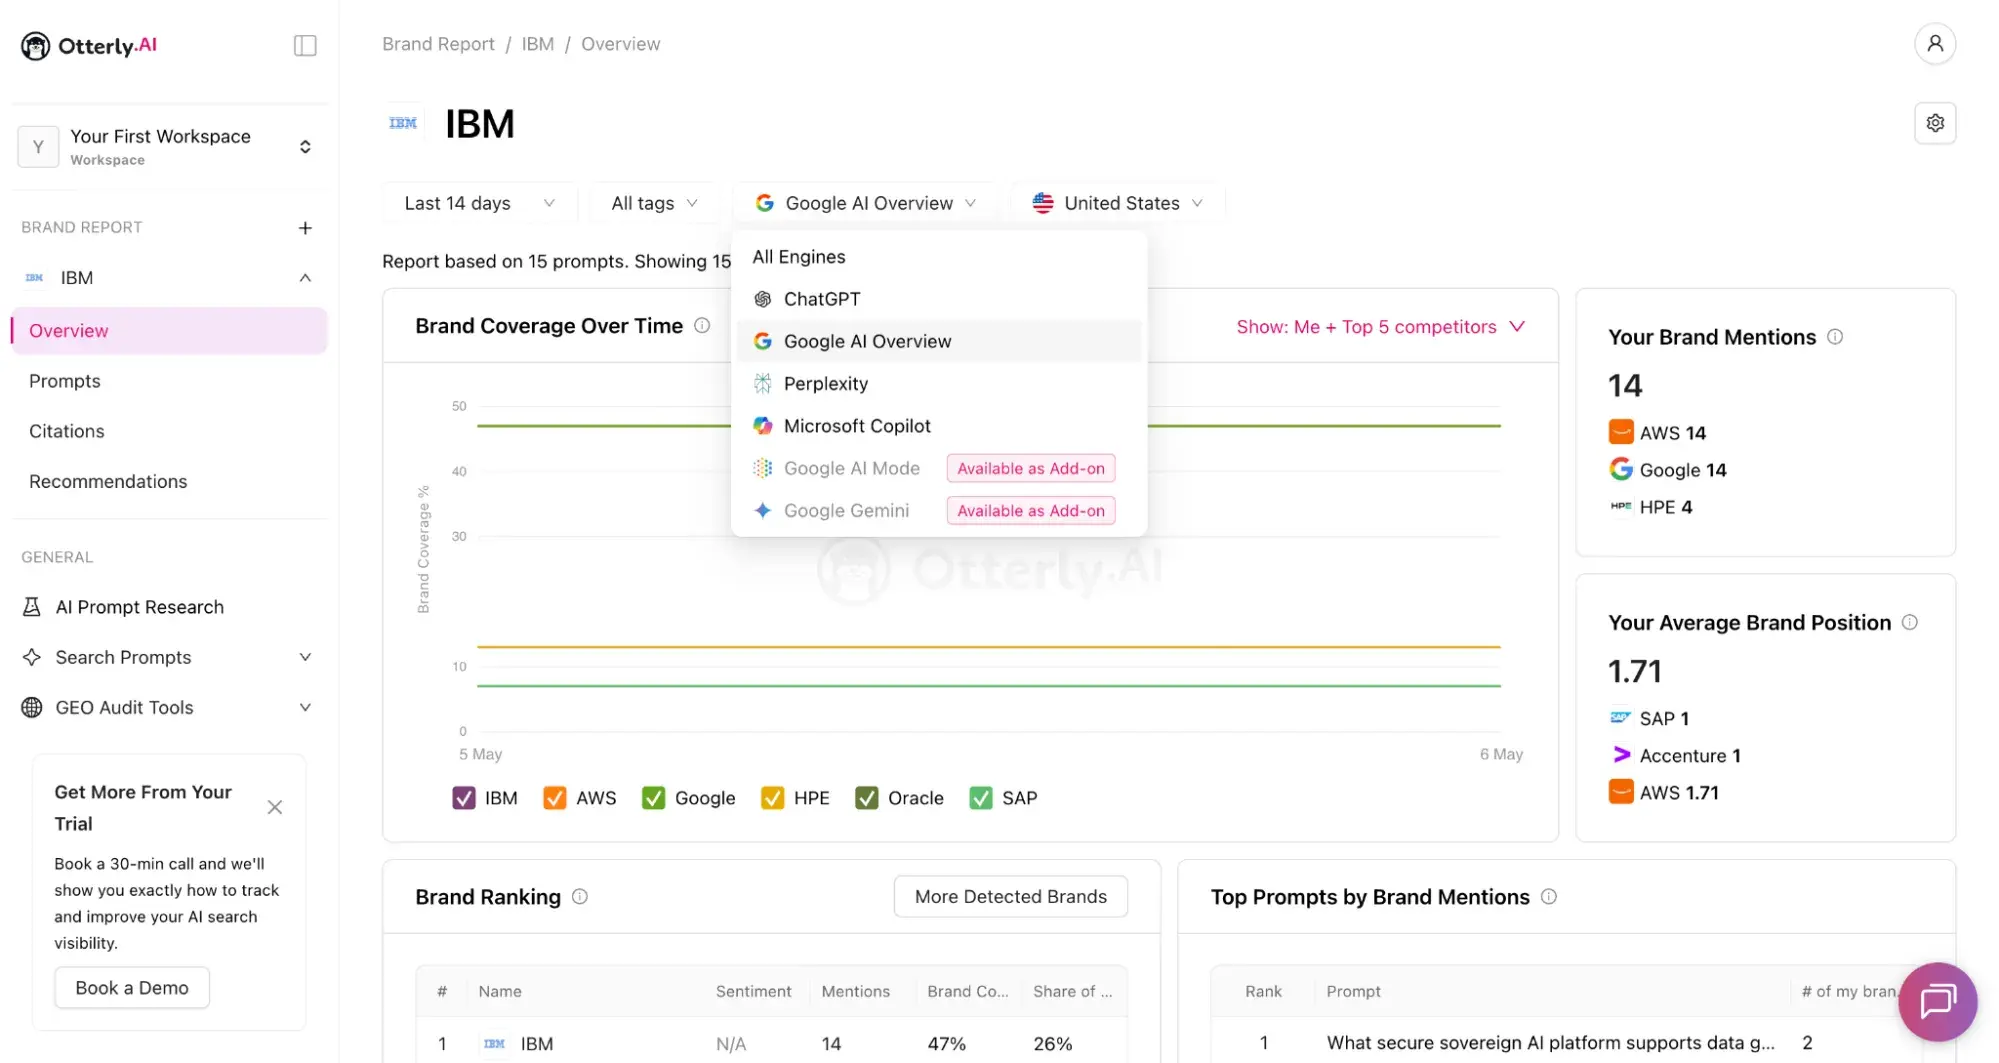Click the AWS logo in Brand Mentions
Image resolution: width=1999 pixels, height=1063 pixels.
pyautogui.click(x=1620, y=432)
